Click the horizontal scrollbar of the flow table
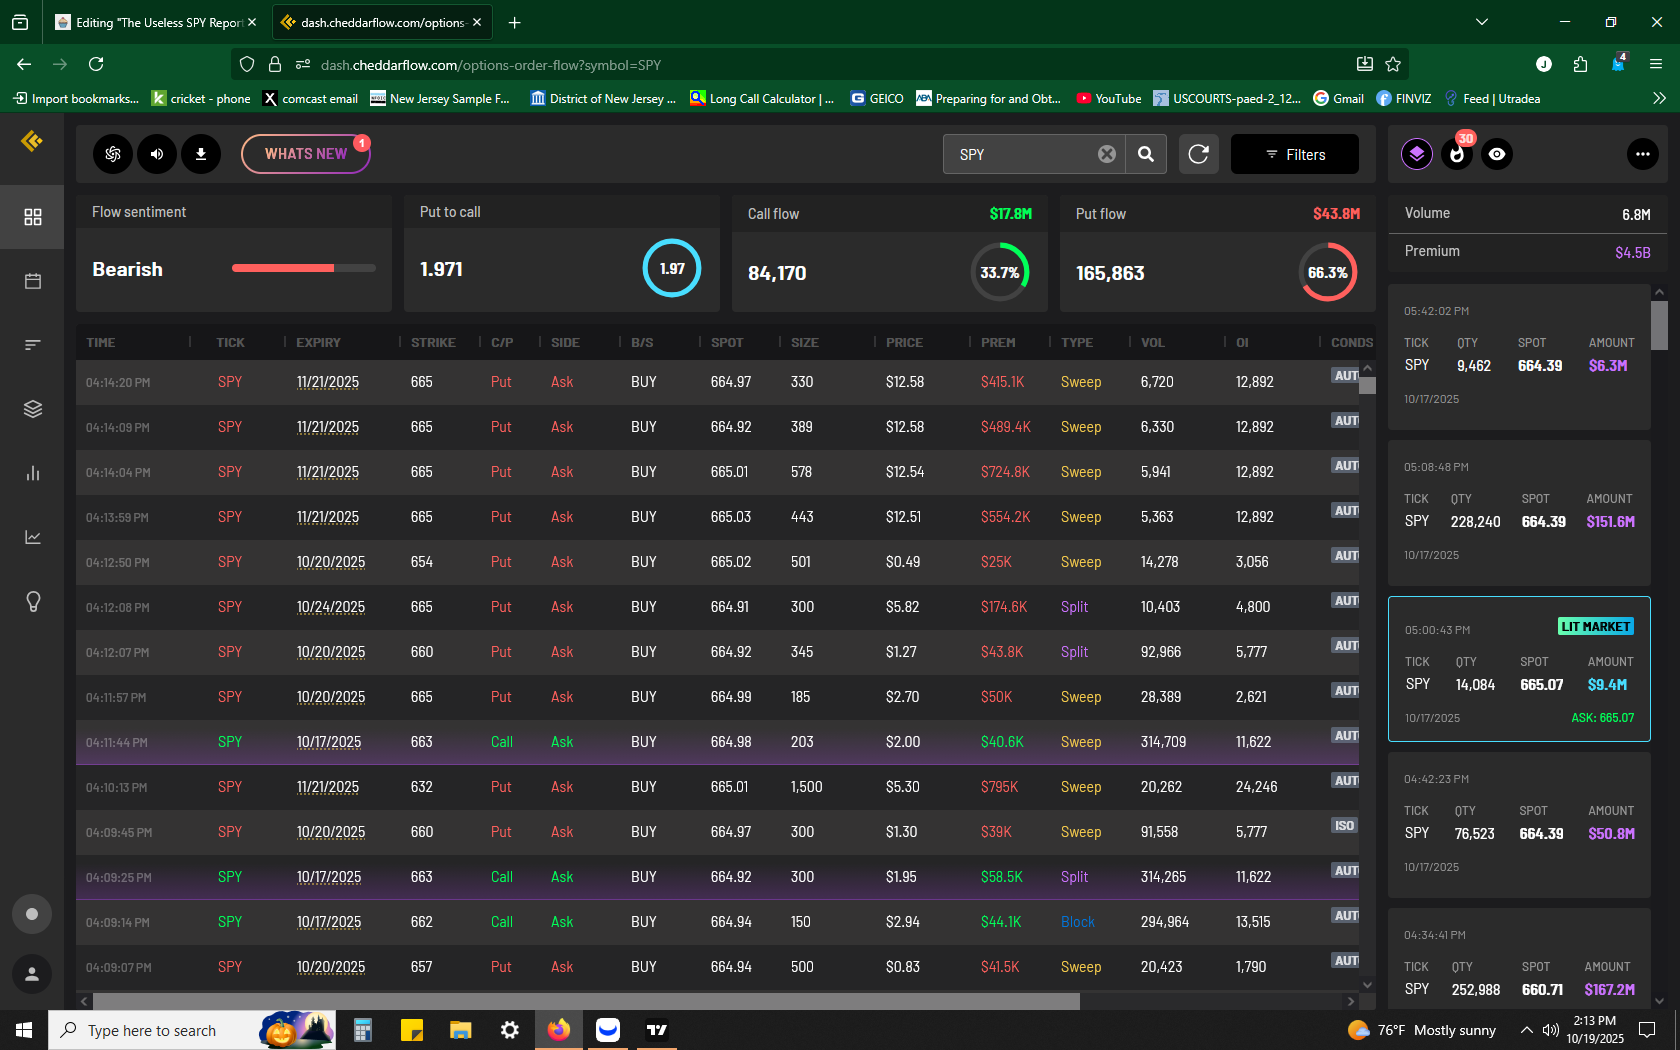1680x1050 pixels. click(586, 1001)
